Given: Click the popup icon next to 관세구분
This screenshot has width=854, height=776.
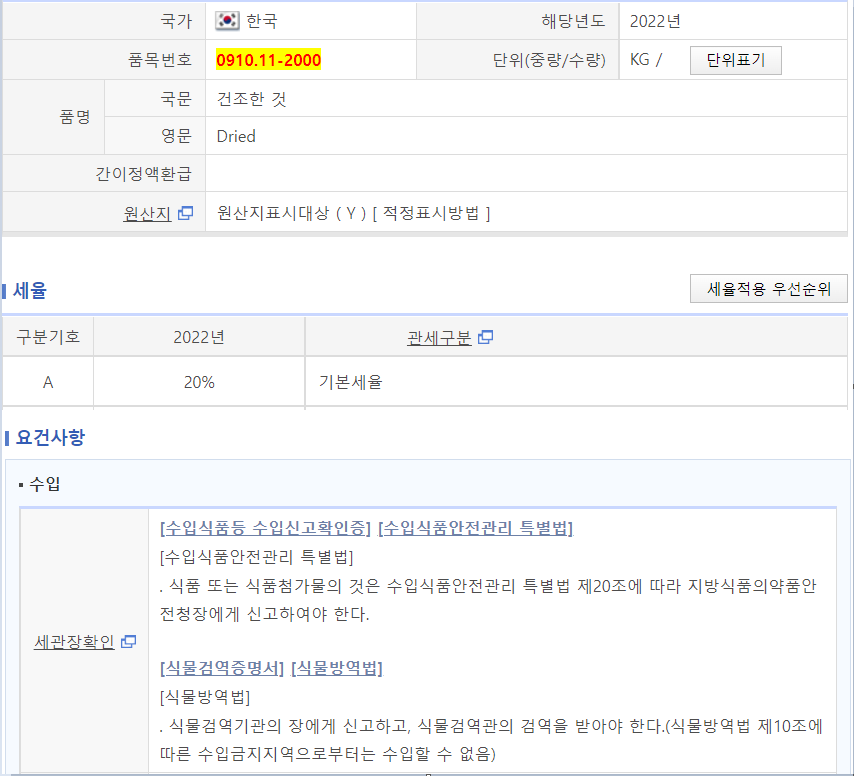Looking at the screenshot, I should click(x=486, y=338).
